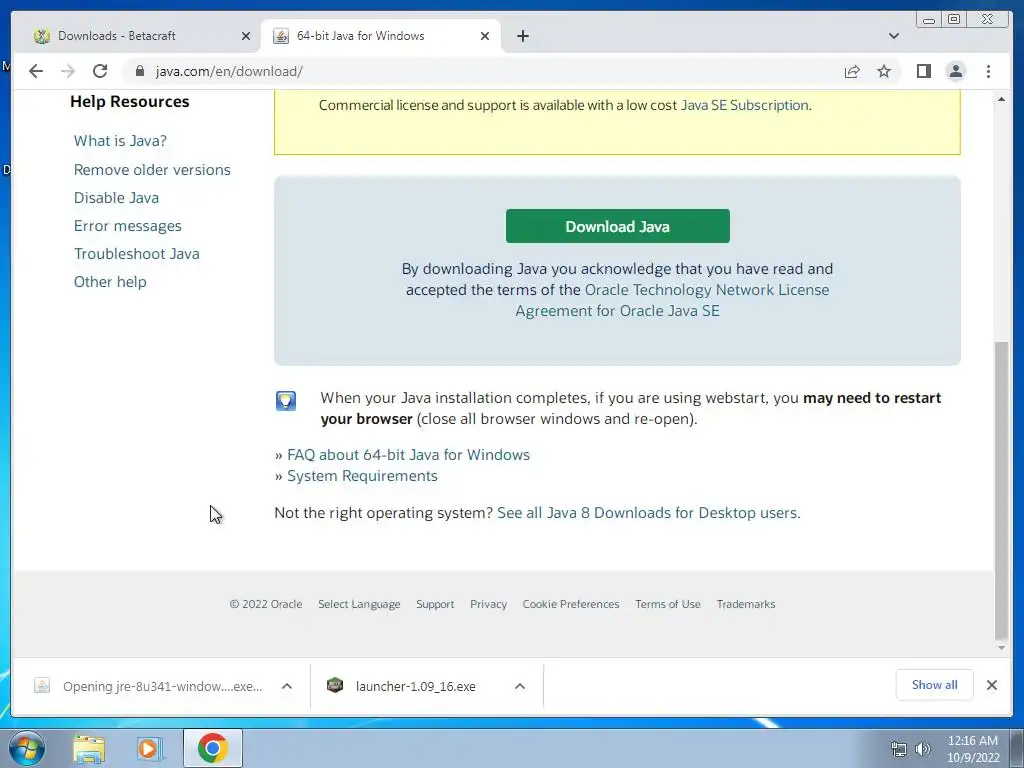Open Cookie Preferences footer link

(x=571, y=604)
